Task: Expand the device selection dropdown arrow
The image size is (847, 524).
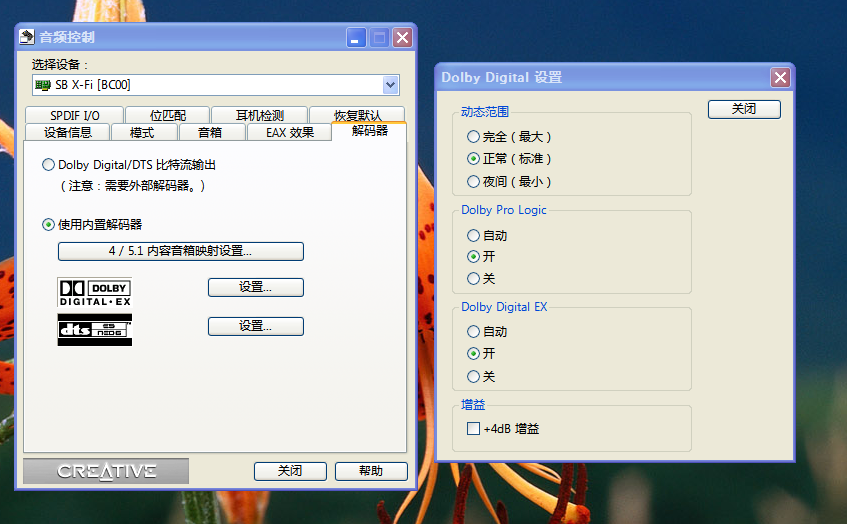Action: [x=391, y=85]
